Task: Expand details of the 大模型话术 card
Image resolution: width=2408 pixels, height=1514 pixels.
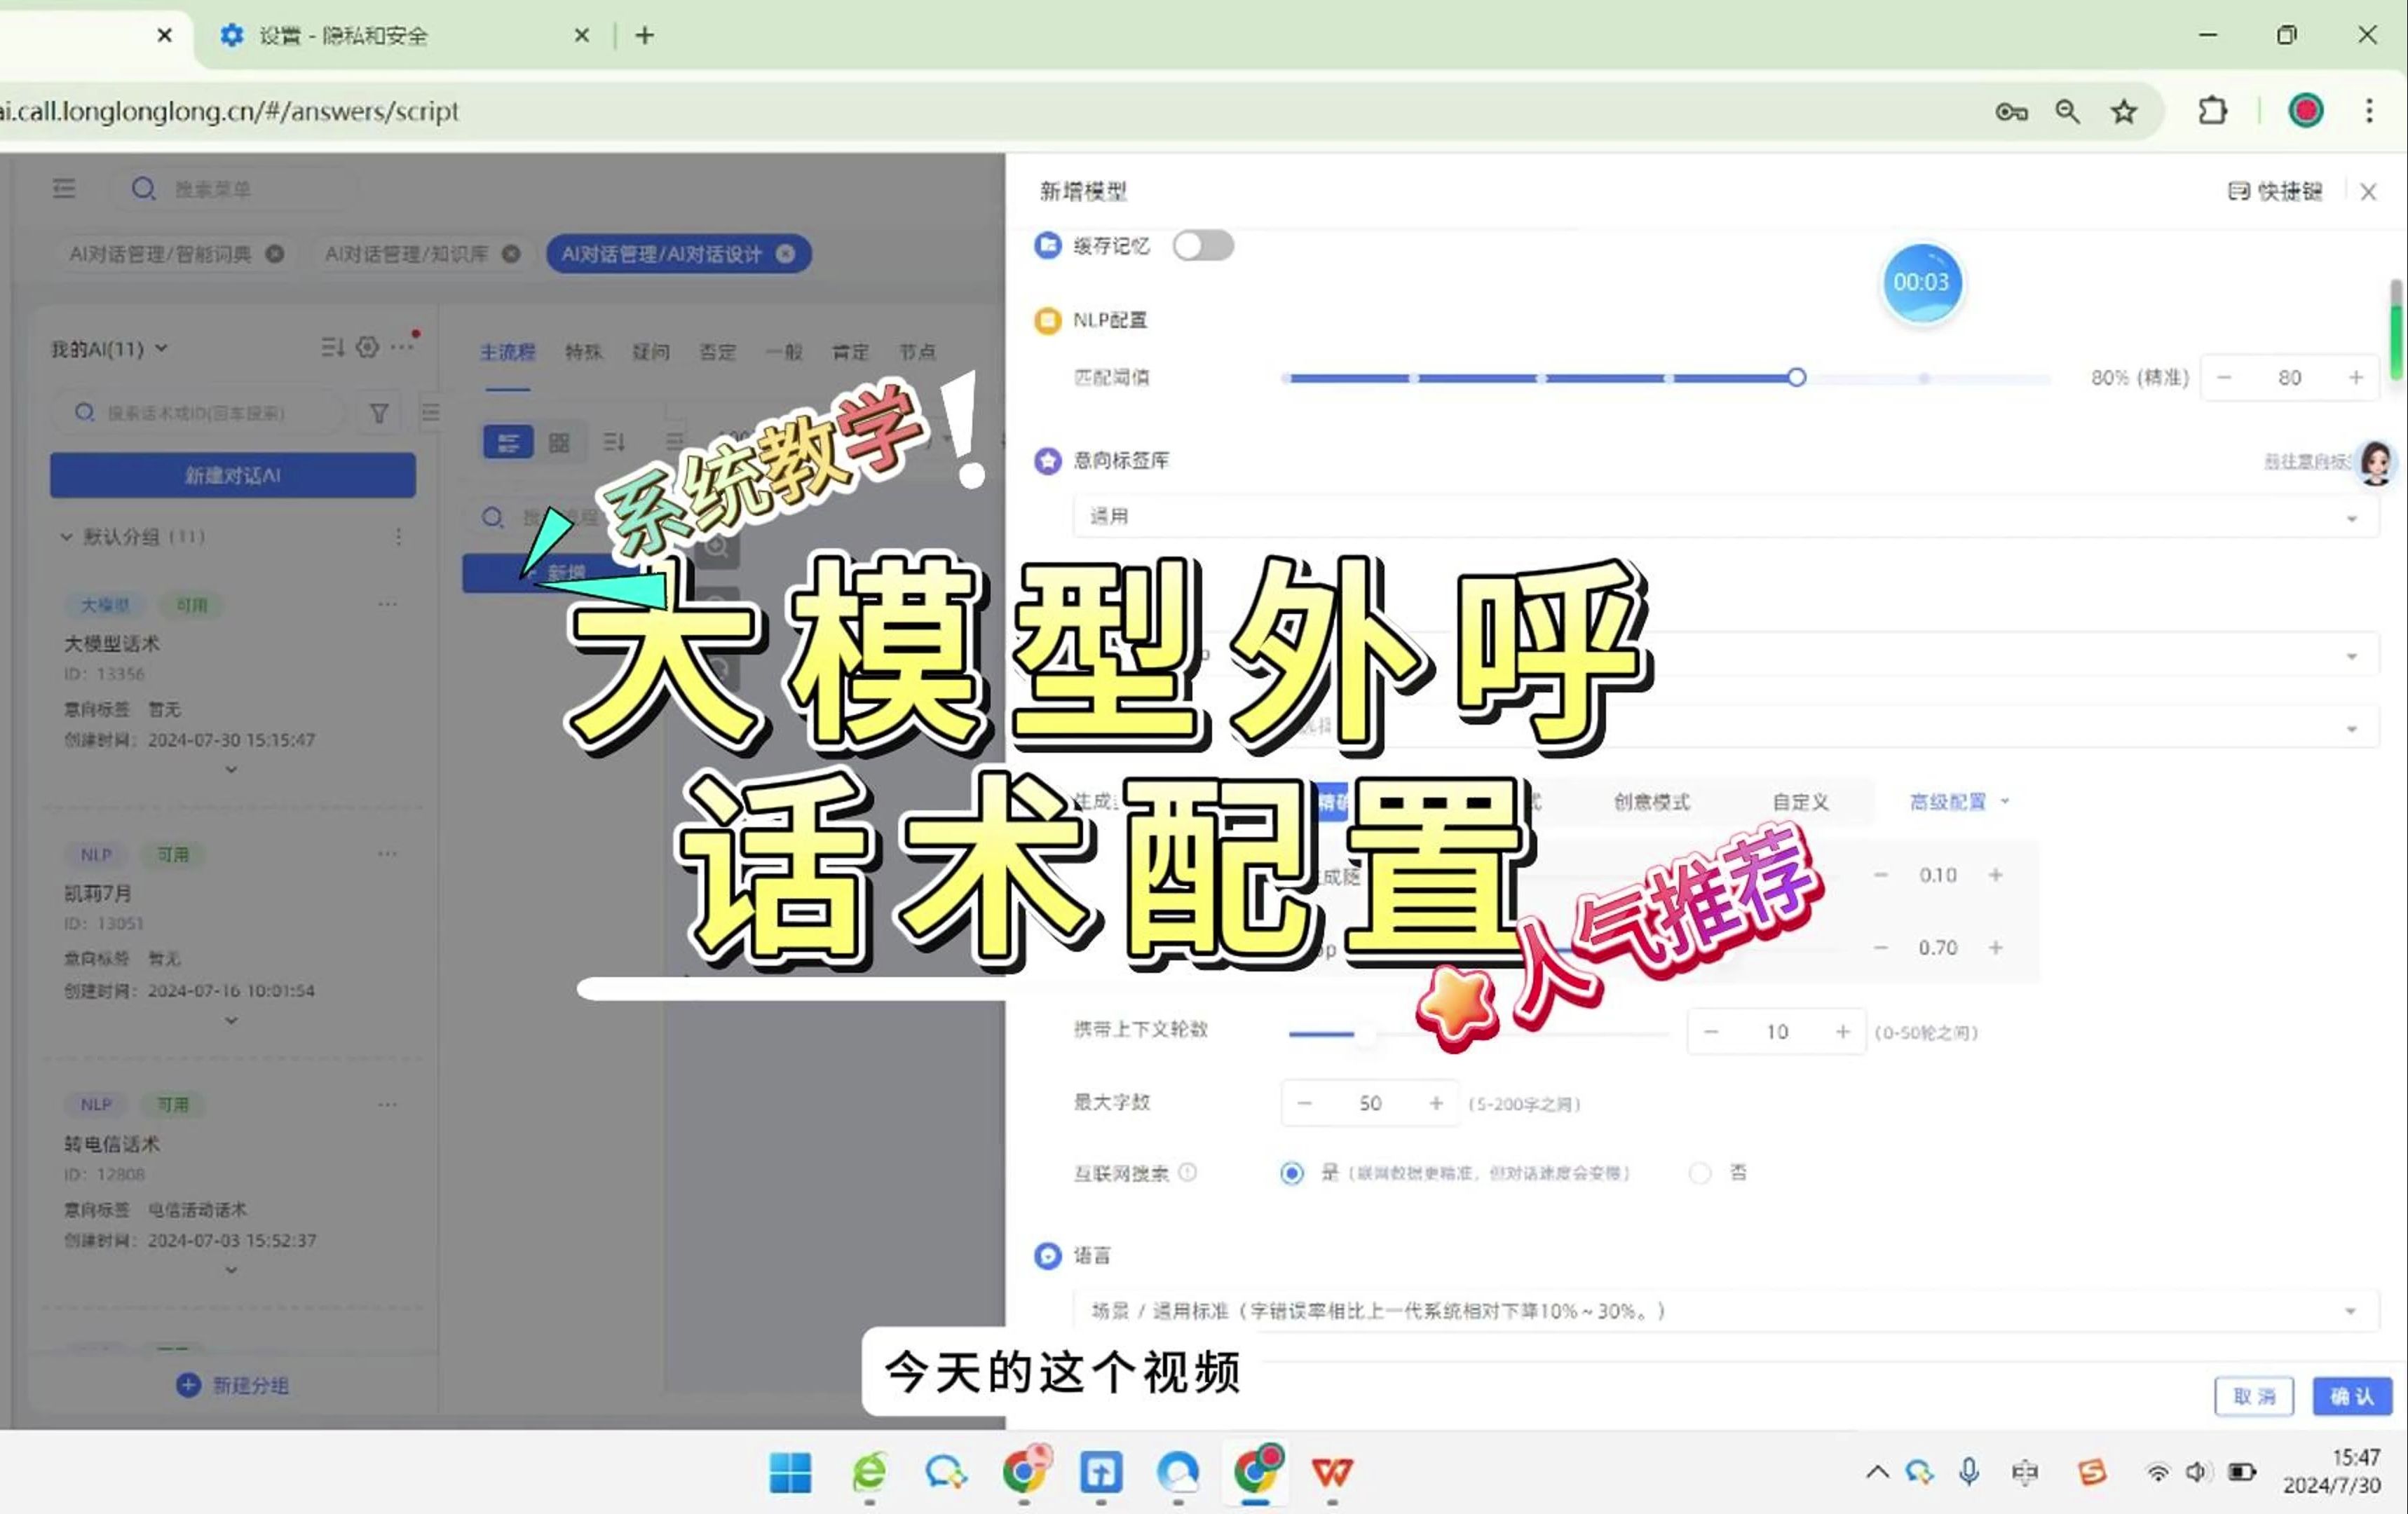Action: [231, 769]
